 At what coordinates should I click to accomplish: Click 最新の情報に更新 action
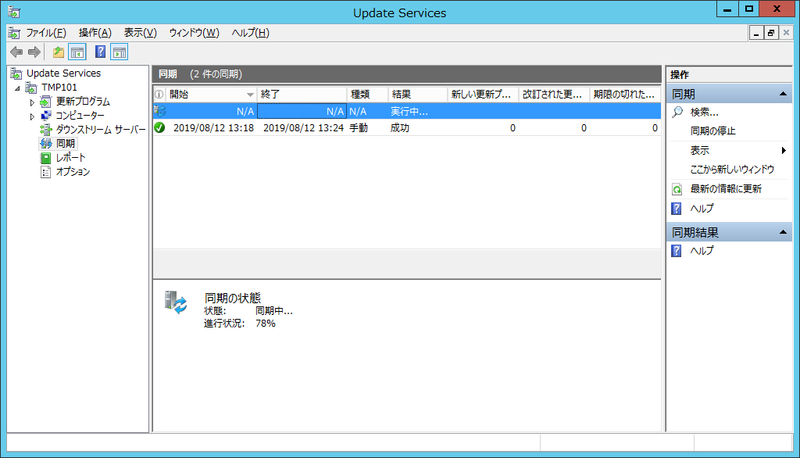click(726, 189)
